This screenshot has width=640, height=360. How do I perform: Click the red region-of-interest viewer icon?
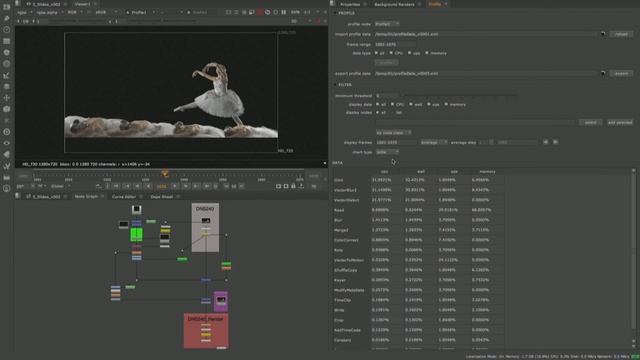[260, 12]
